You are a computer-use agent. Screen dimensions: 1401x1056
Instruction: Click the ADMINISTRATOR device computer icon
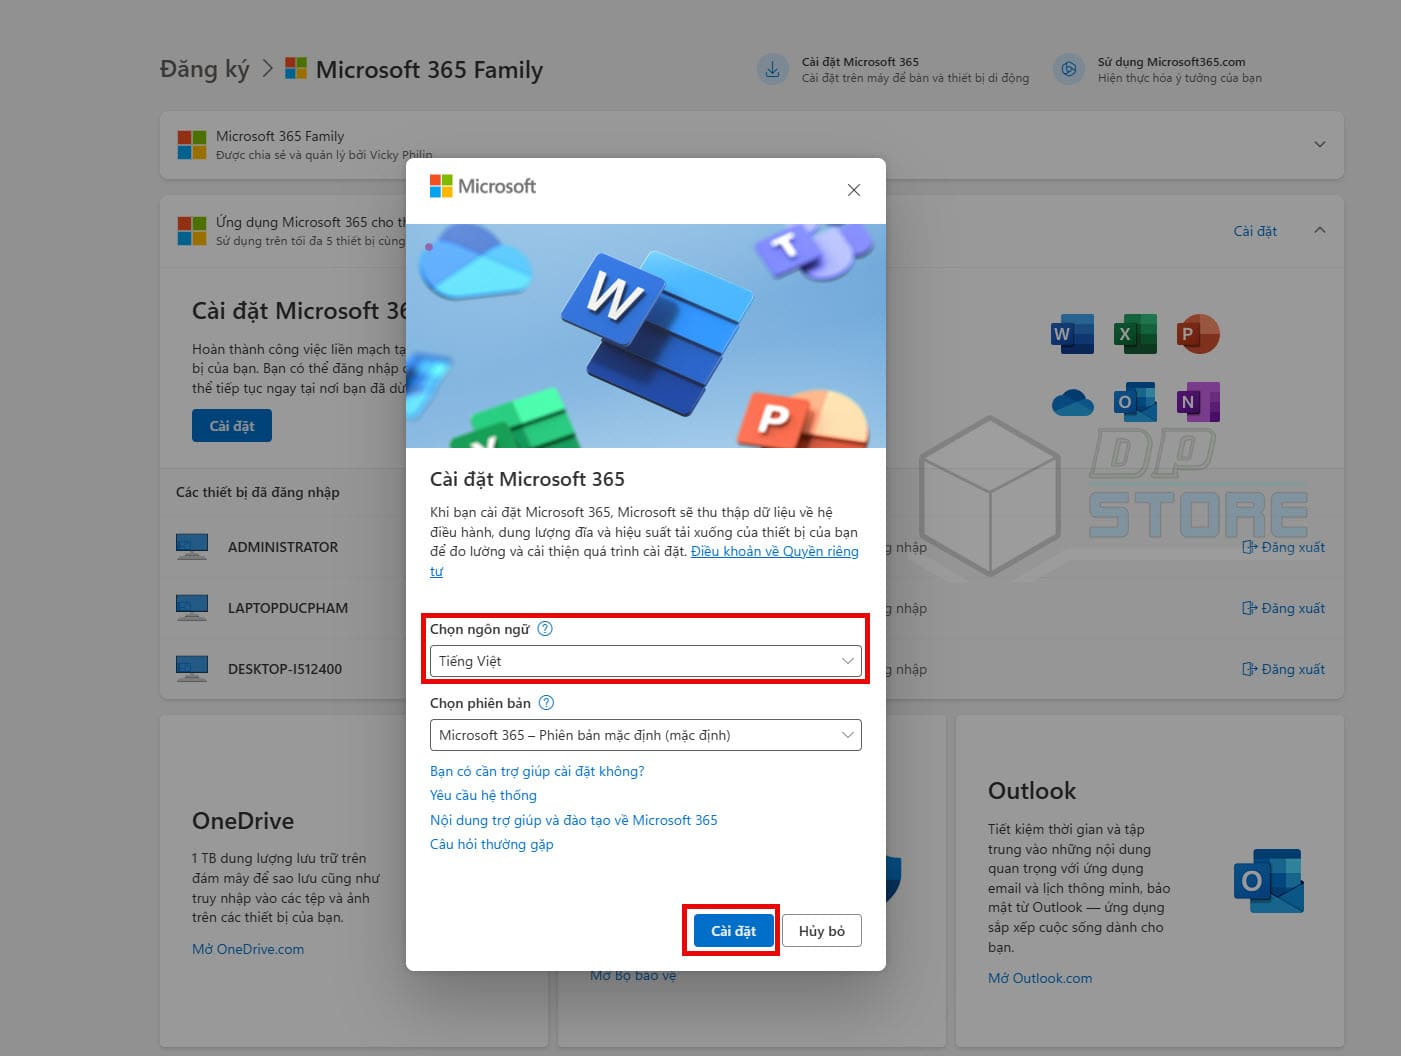192,547
